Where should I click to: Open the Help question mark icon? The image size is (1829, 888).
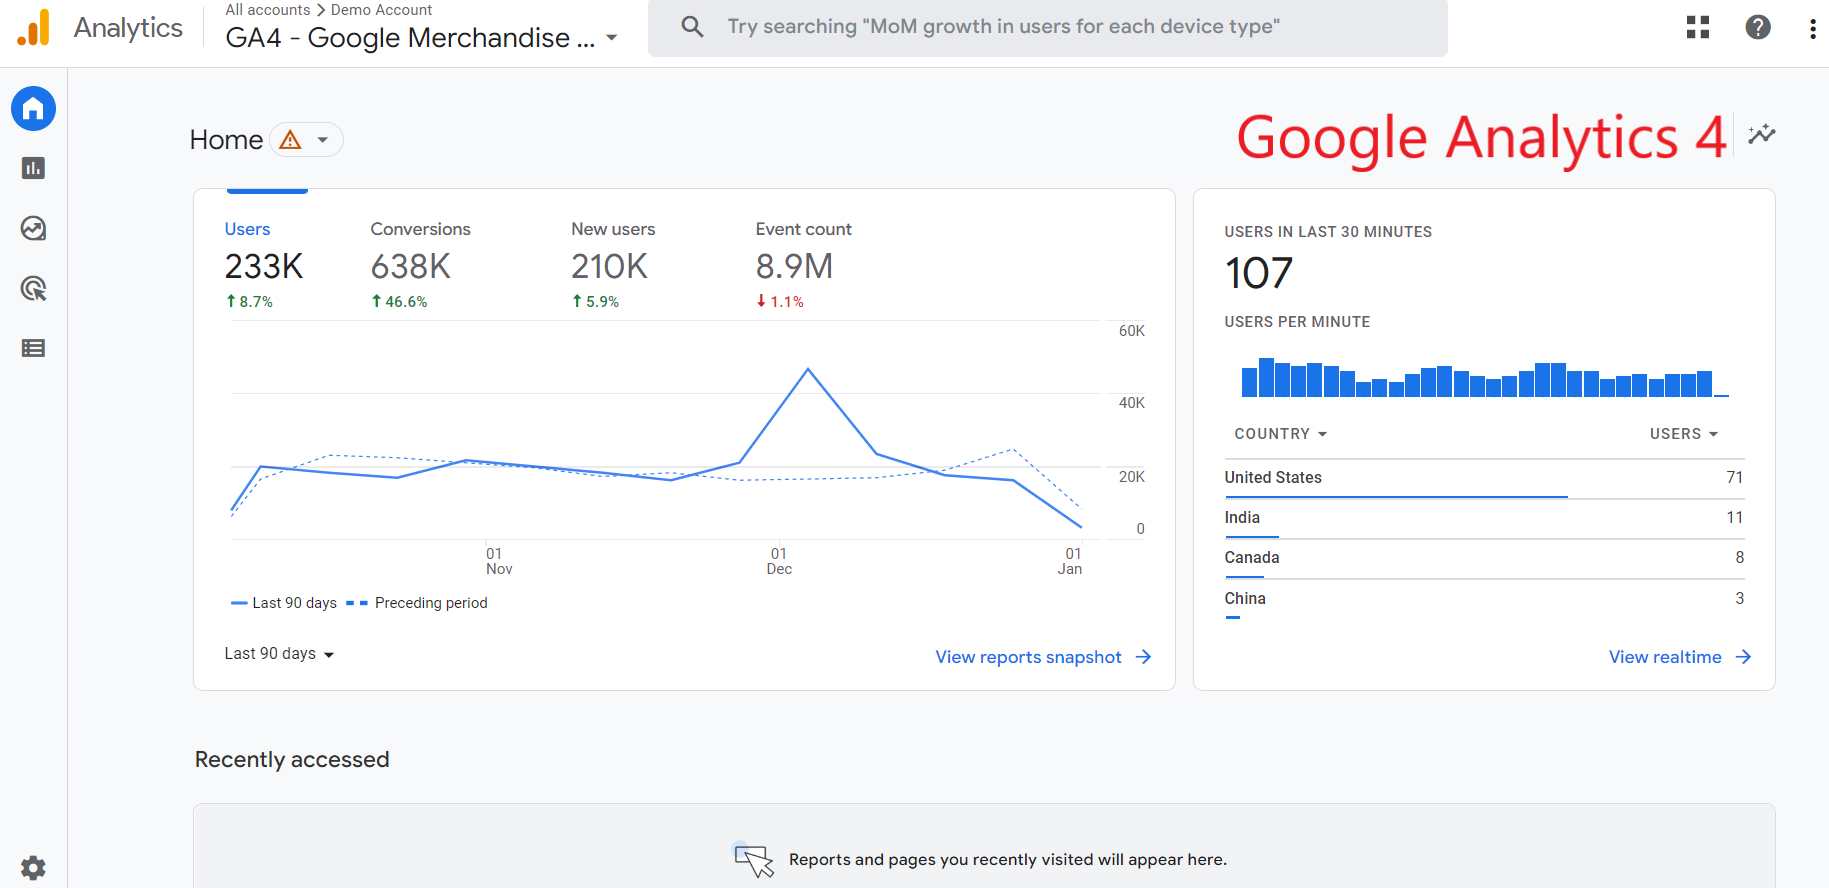pos(1757,27)
